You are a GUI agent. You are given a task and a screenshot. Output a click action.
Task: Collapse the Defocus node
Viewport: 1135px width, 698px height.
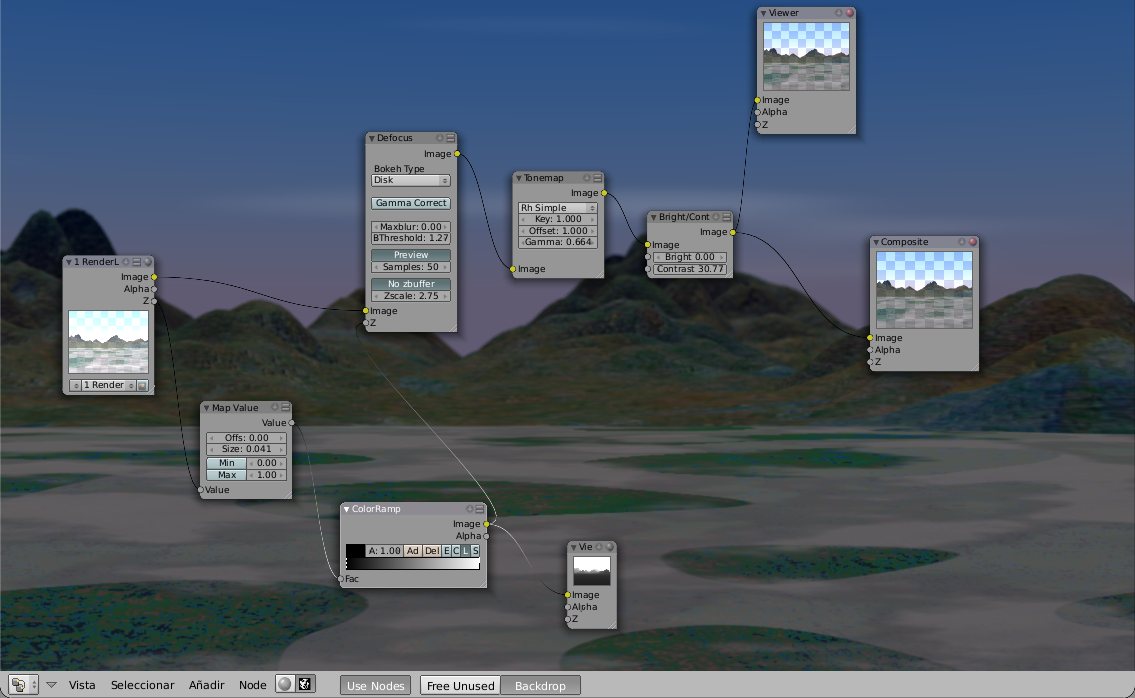point(371,138)
